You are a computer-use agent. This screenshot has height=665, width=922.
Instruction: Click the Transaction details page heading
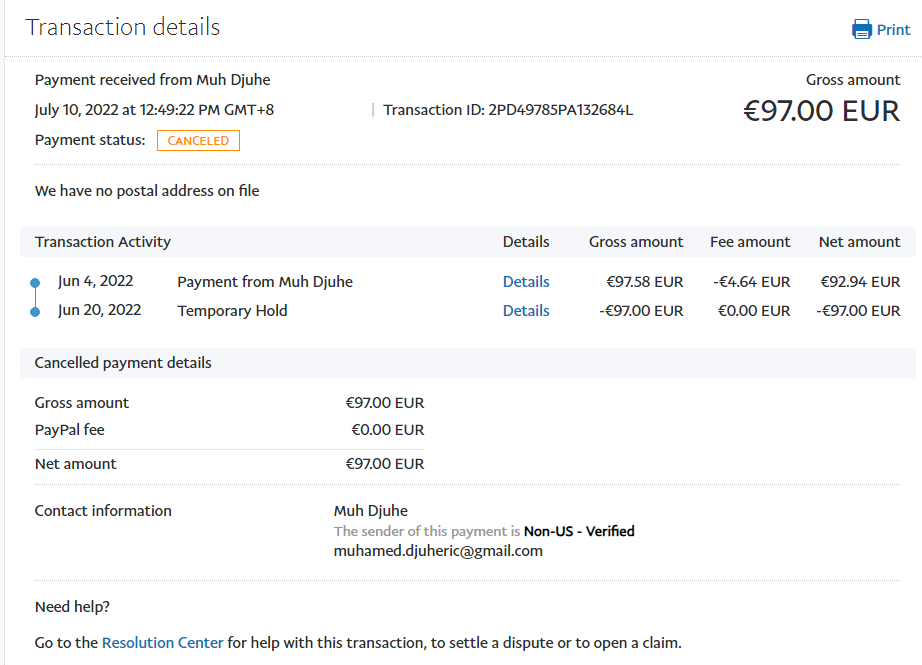point(123,27)
